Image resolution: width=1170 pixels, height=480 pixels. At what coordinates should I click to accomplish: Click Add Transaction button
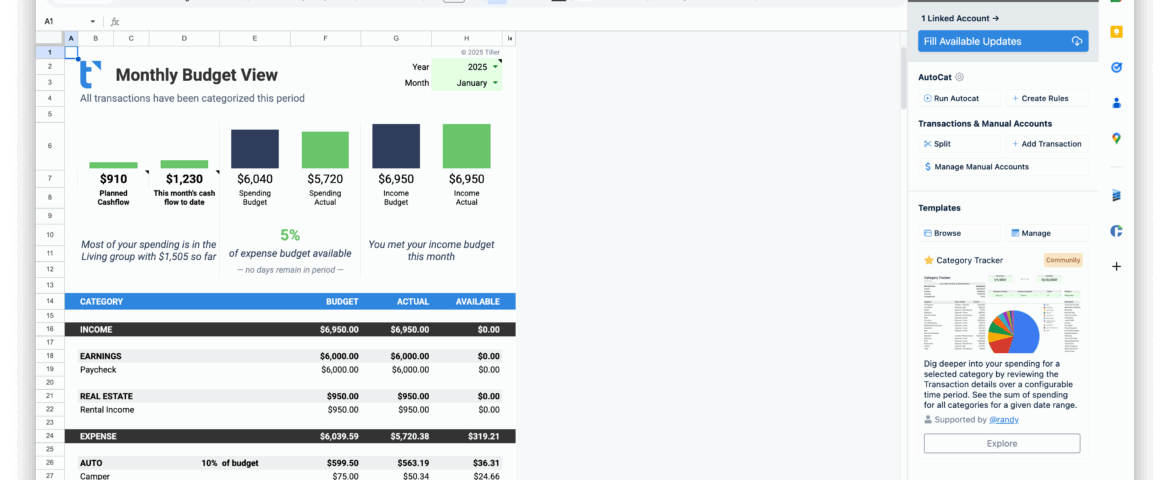coord(1045,144)
